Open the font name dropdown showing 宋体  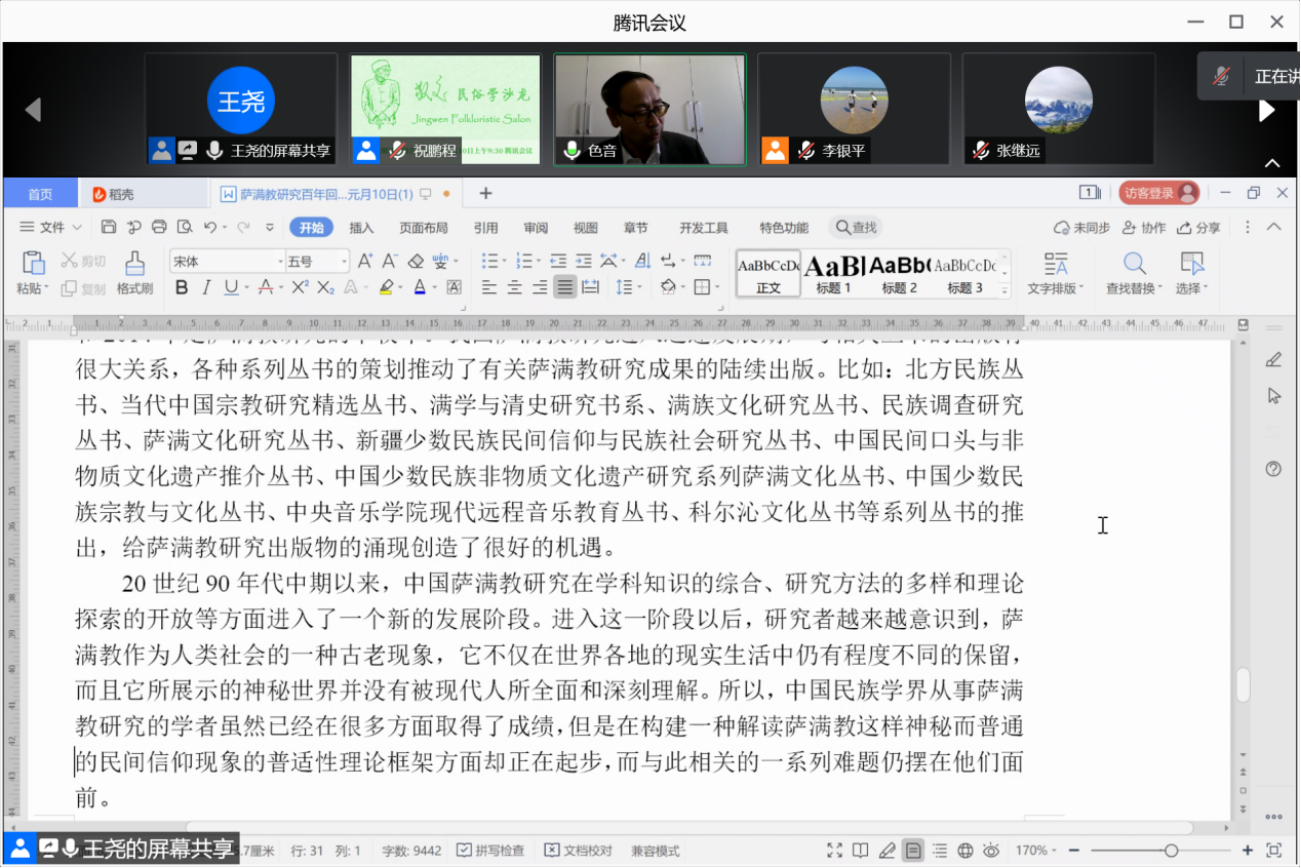pos(227,261)
